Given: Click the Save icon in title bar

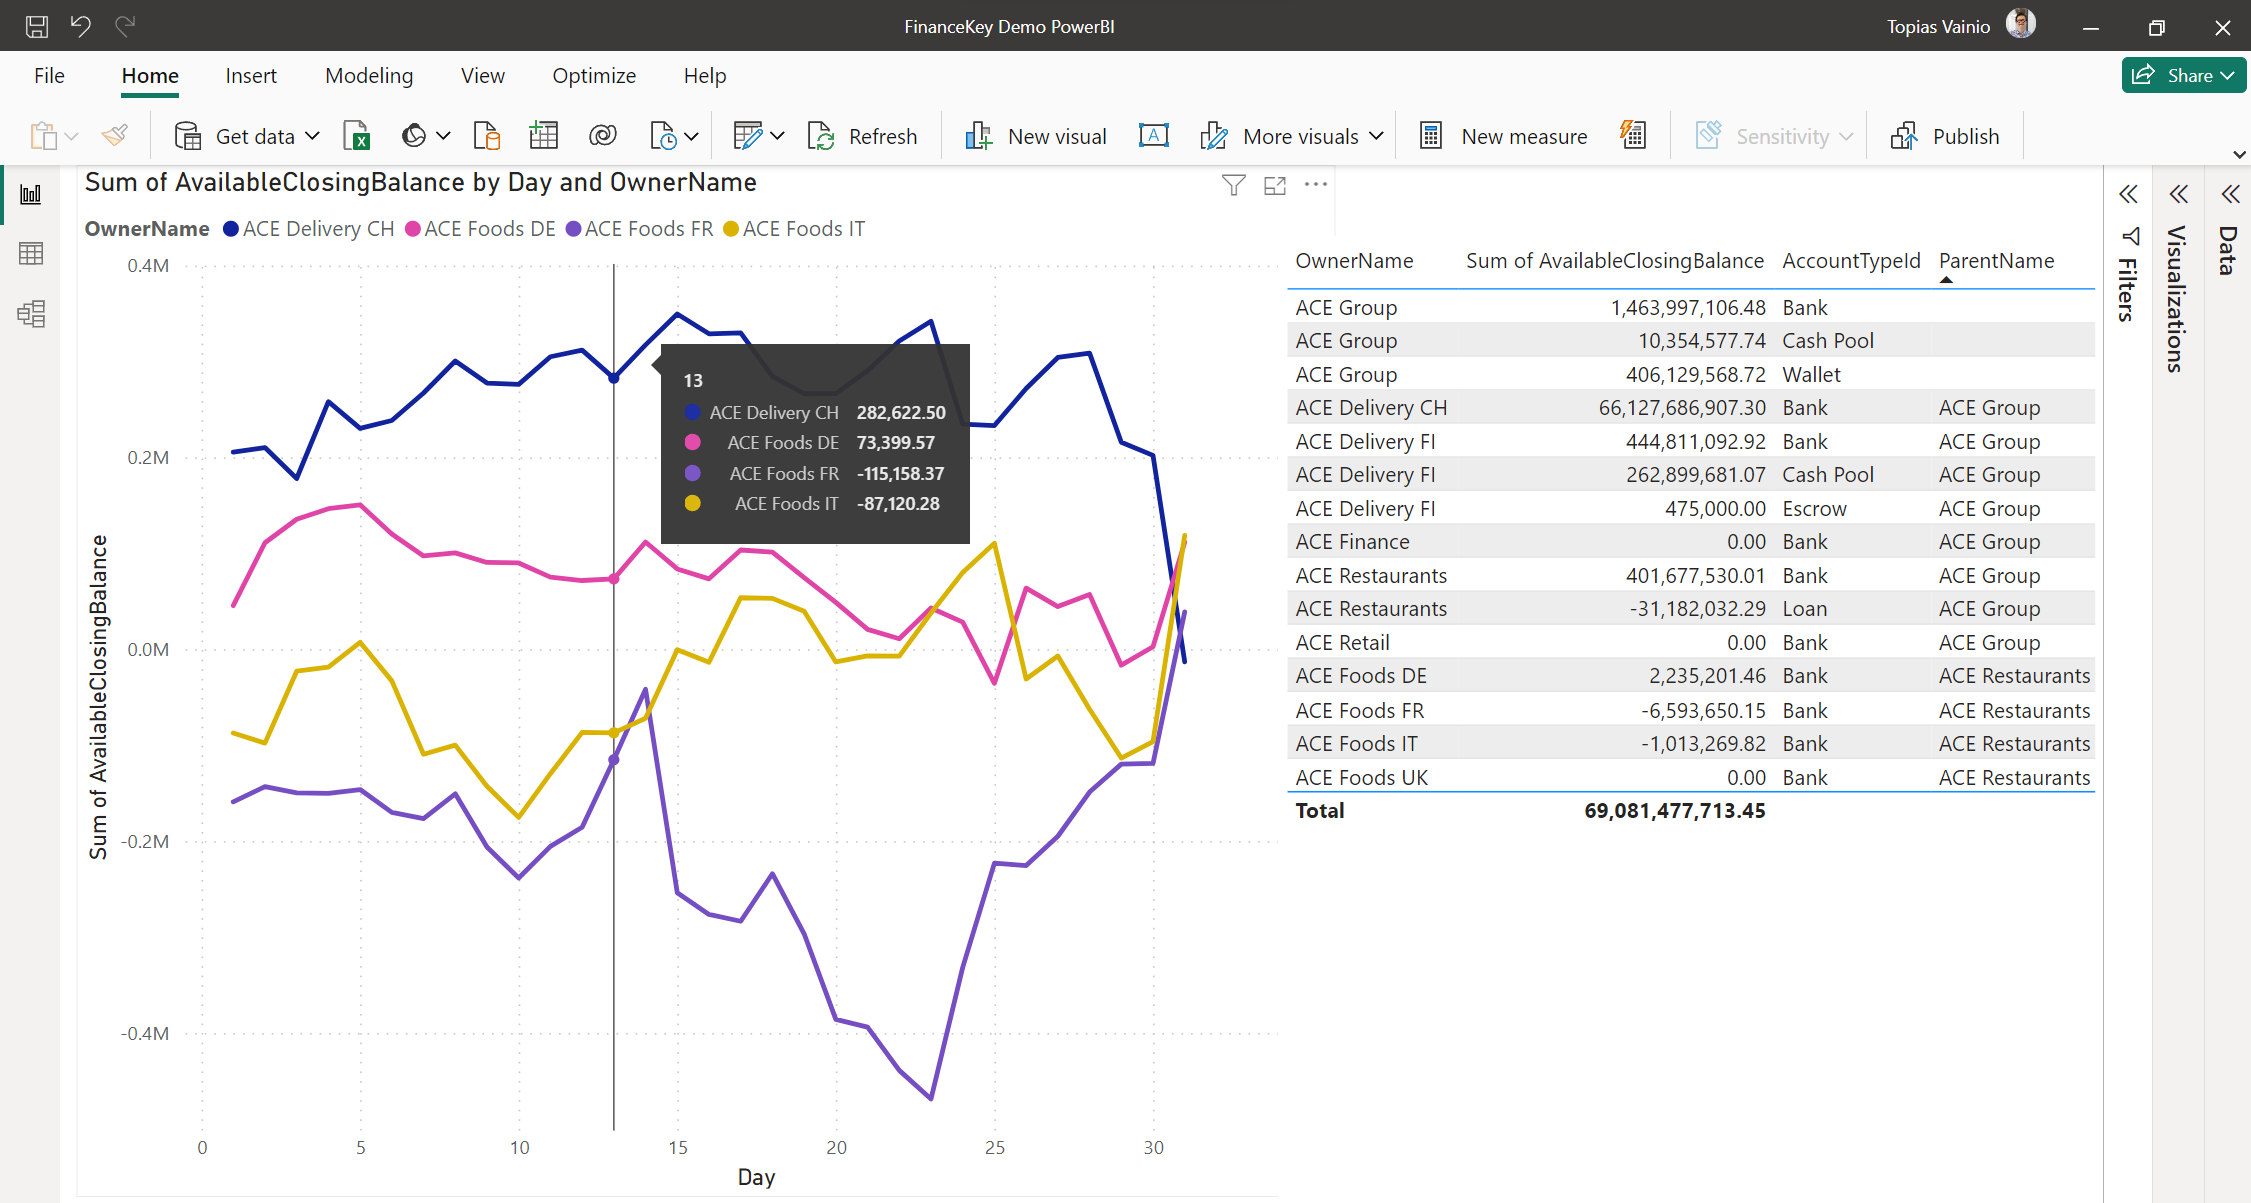Looking at the screenshot, I should click(37, 27).
